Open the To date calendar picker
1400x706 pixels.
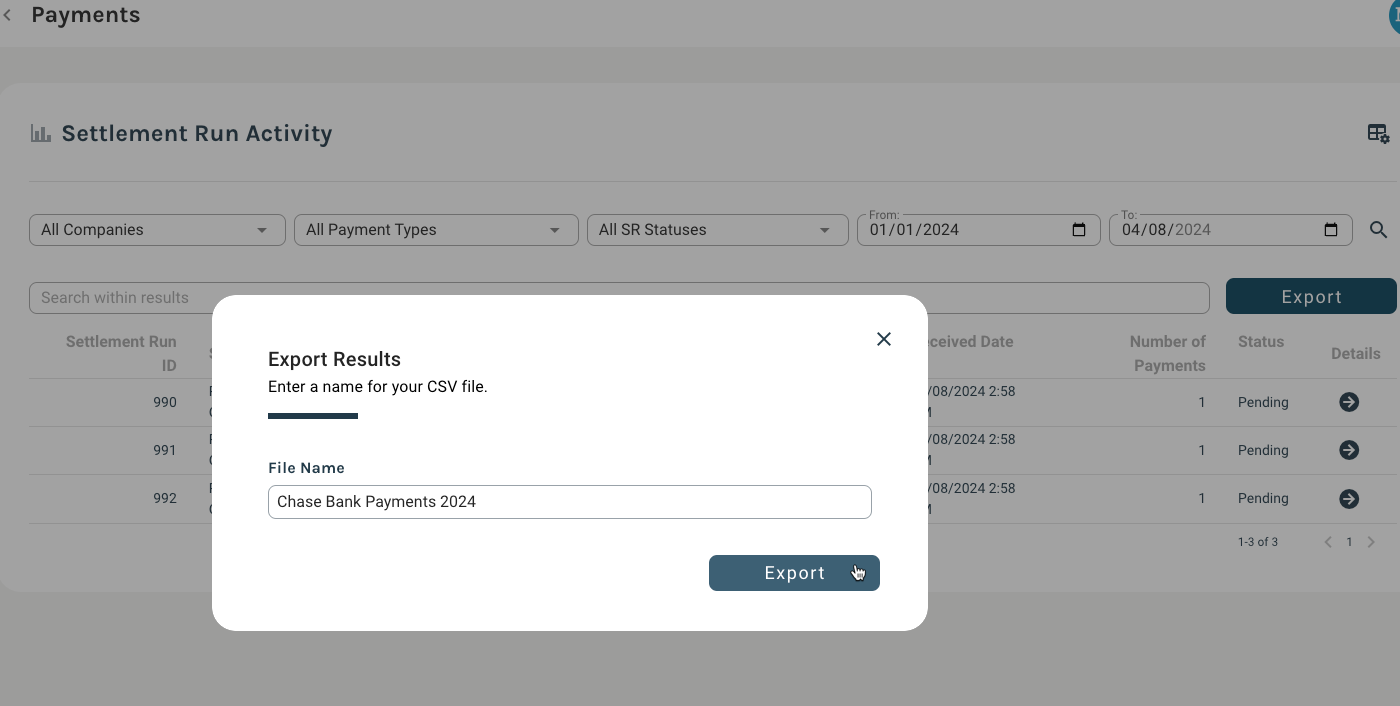coord(1331,230)
